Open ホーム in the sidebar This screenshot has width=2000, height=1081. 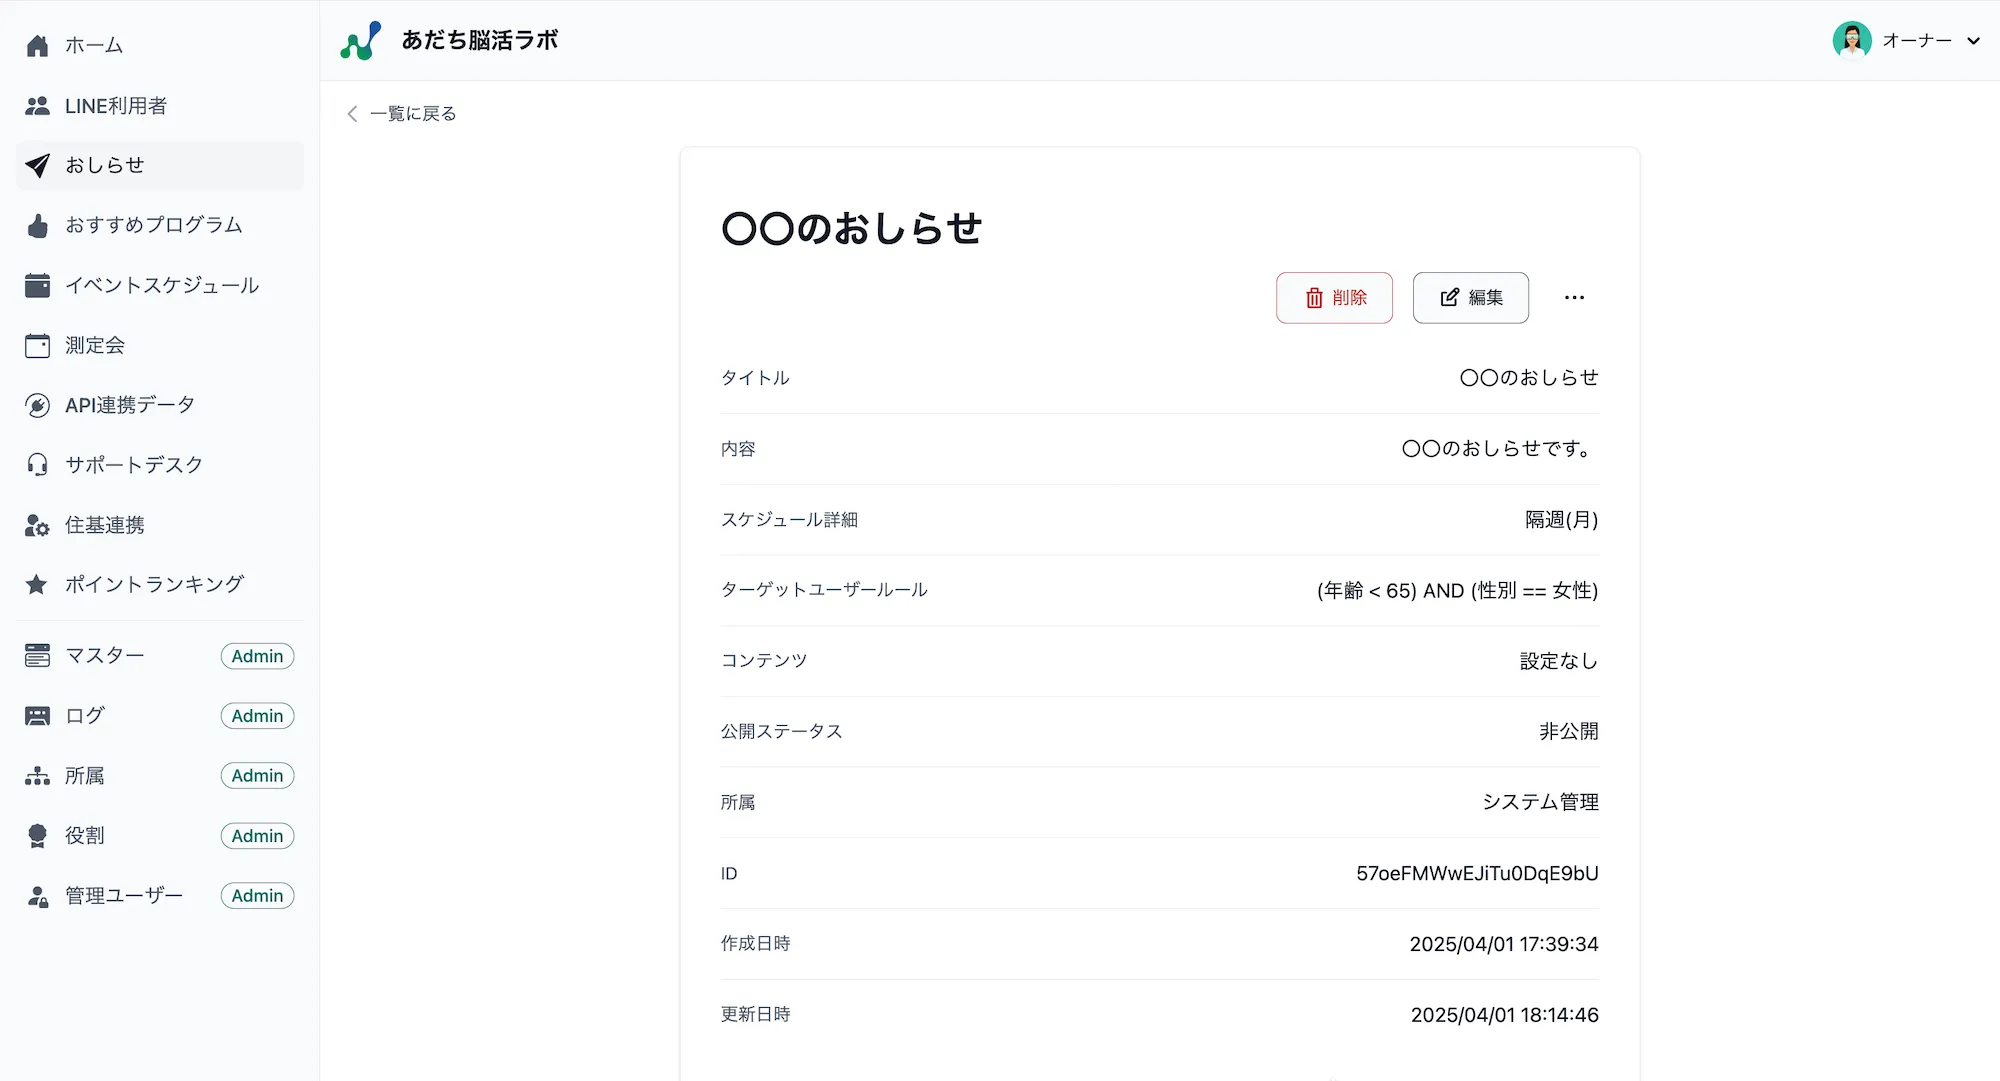tap(160, 46)
